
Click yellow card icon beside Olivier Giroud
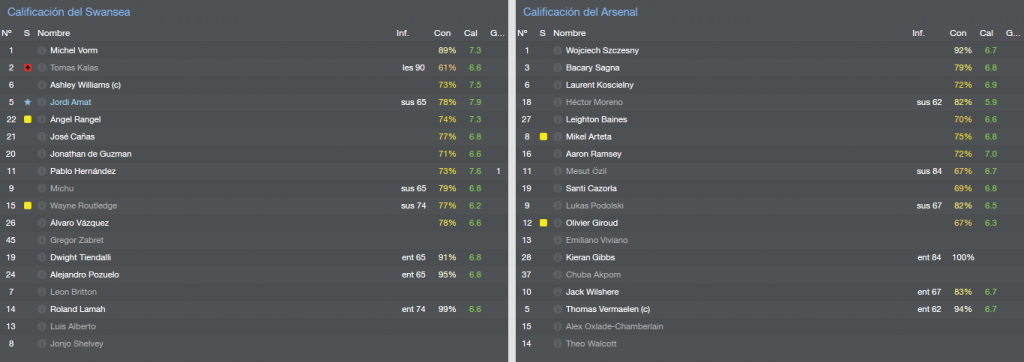pyautogui.click(x=543, y=223)
